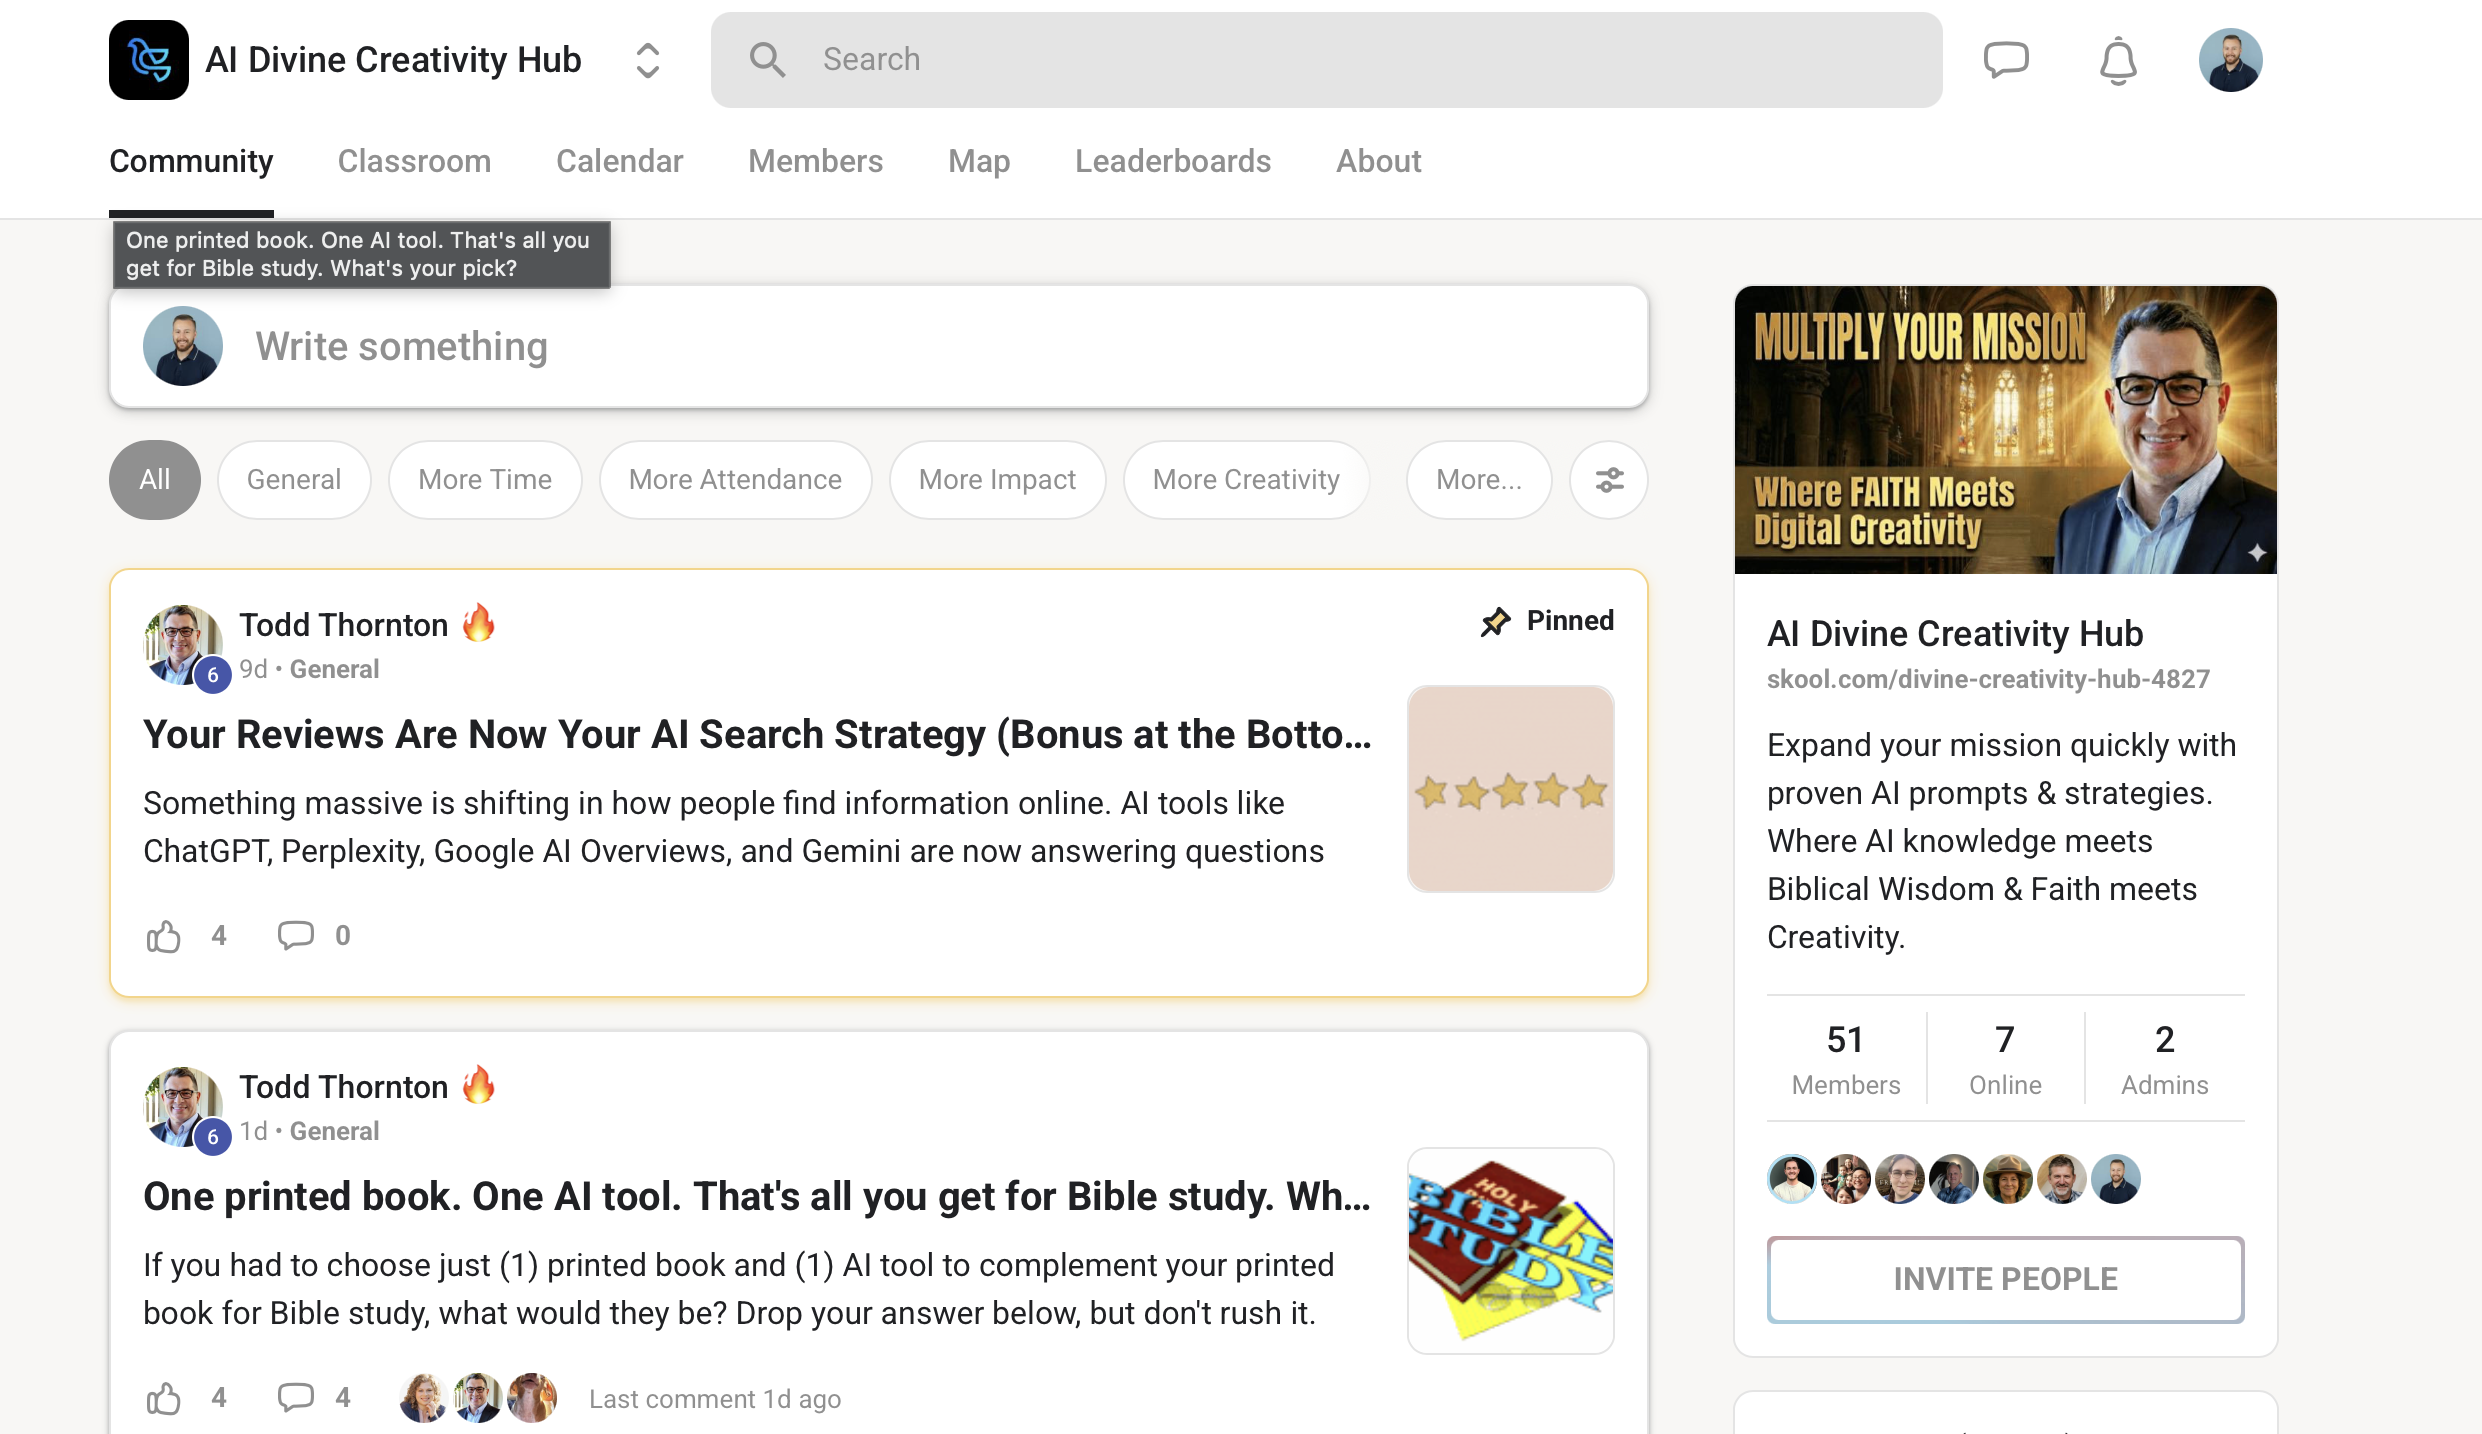Open the Leaderboards tab
The height and width of the screenshot is (1434, 2482).
(x=1172, y=161)
